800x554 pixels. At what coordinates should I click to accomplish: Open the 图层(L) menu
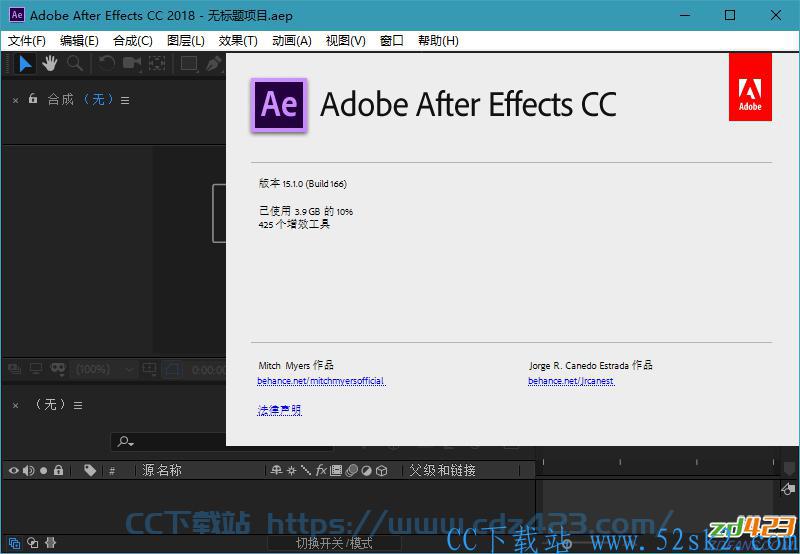click(186, 41)
